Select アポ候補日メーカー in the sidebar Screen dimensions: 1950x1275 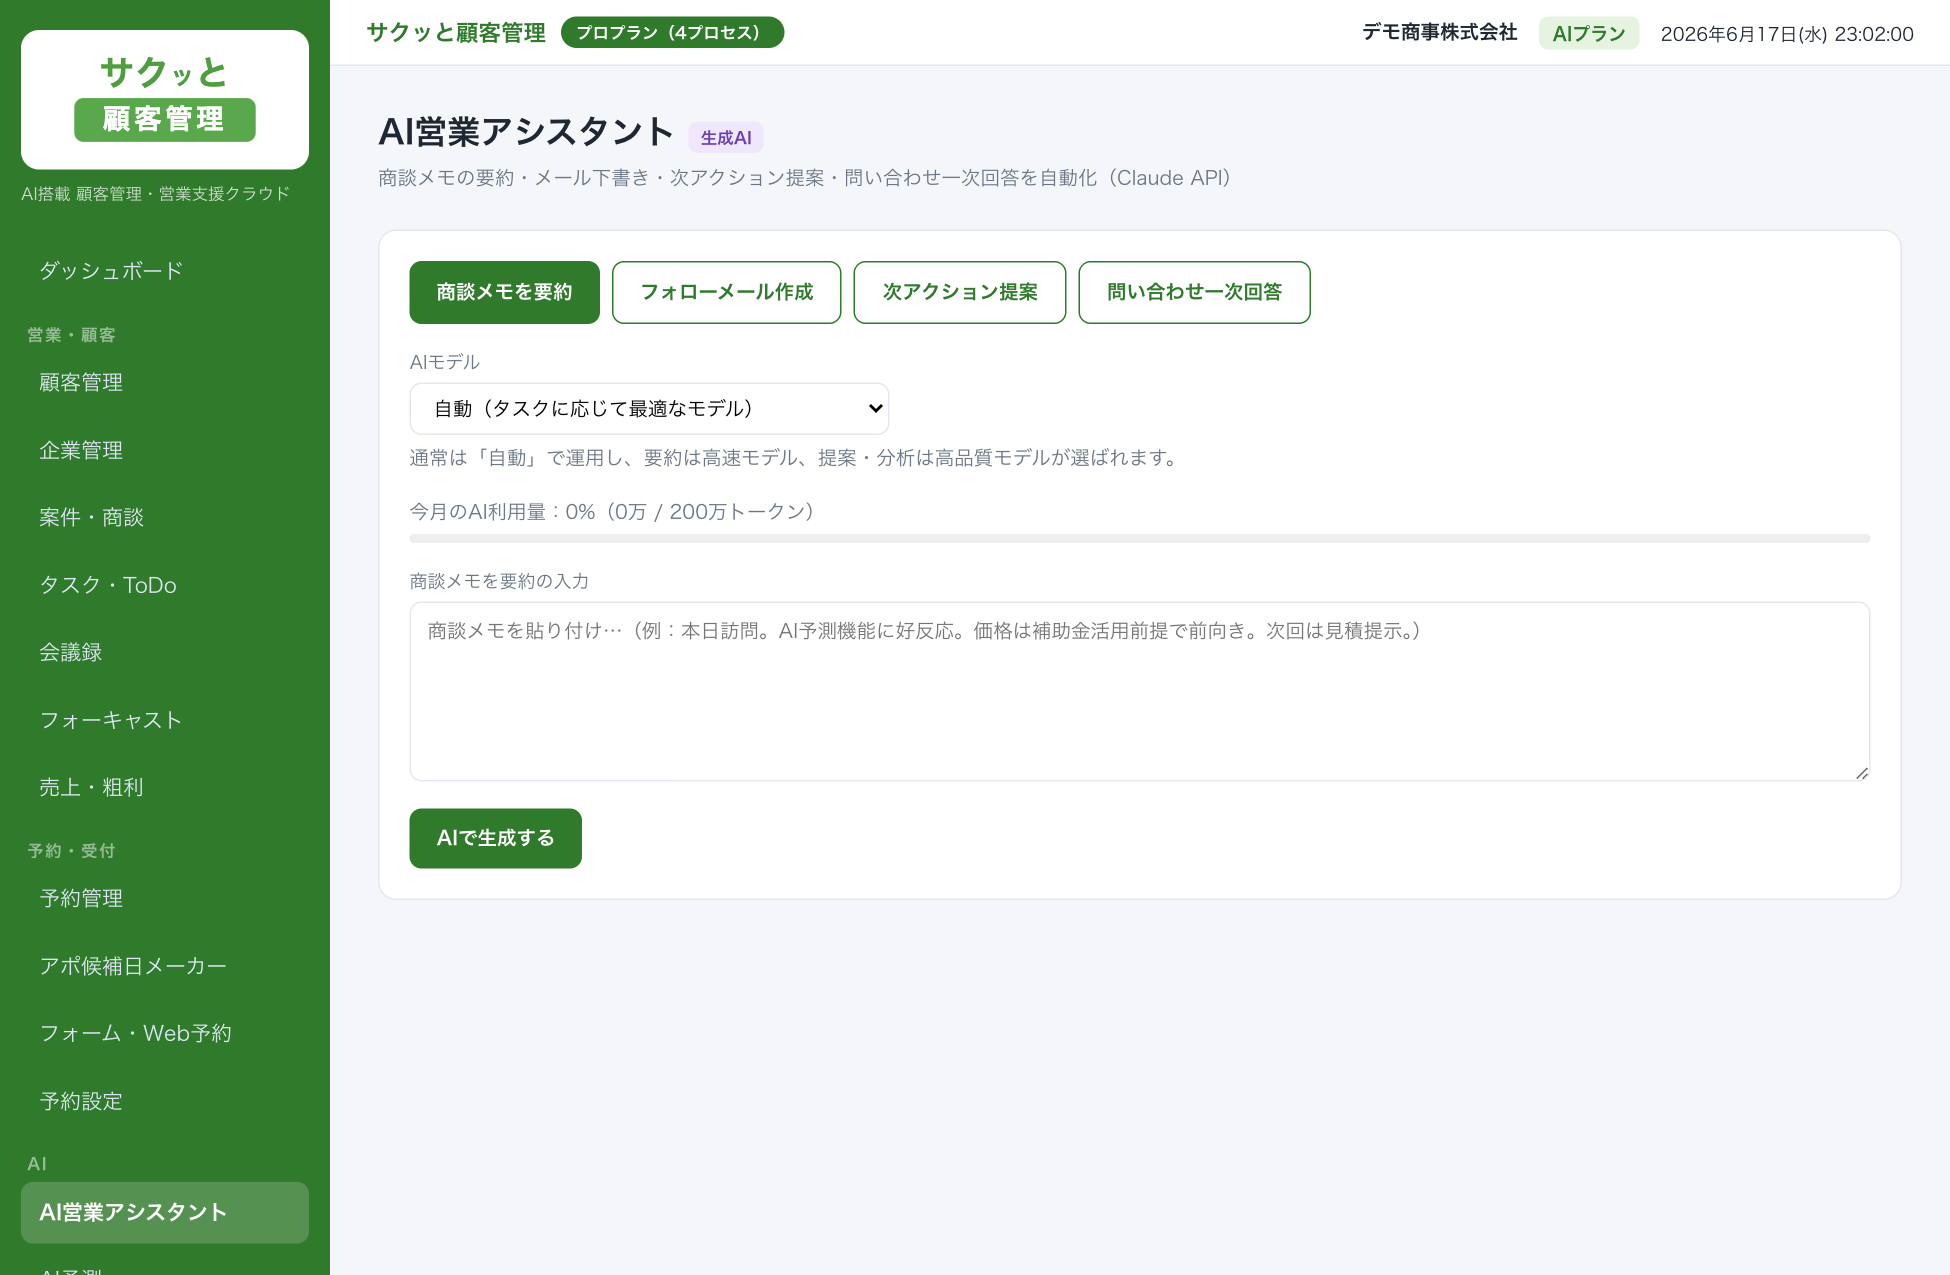pyautogui.click(x=165, y=966)
